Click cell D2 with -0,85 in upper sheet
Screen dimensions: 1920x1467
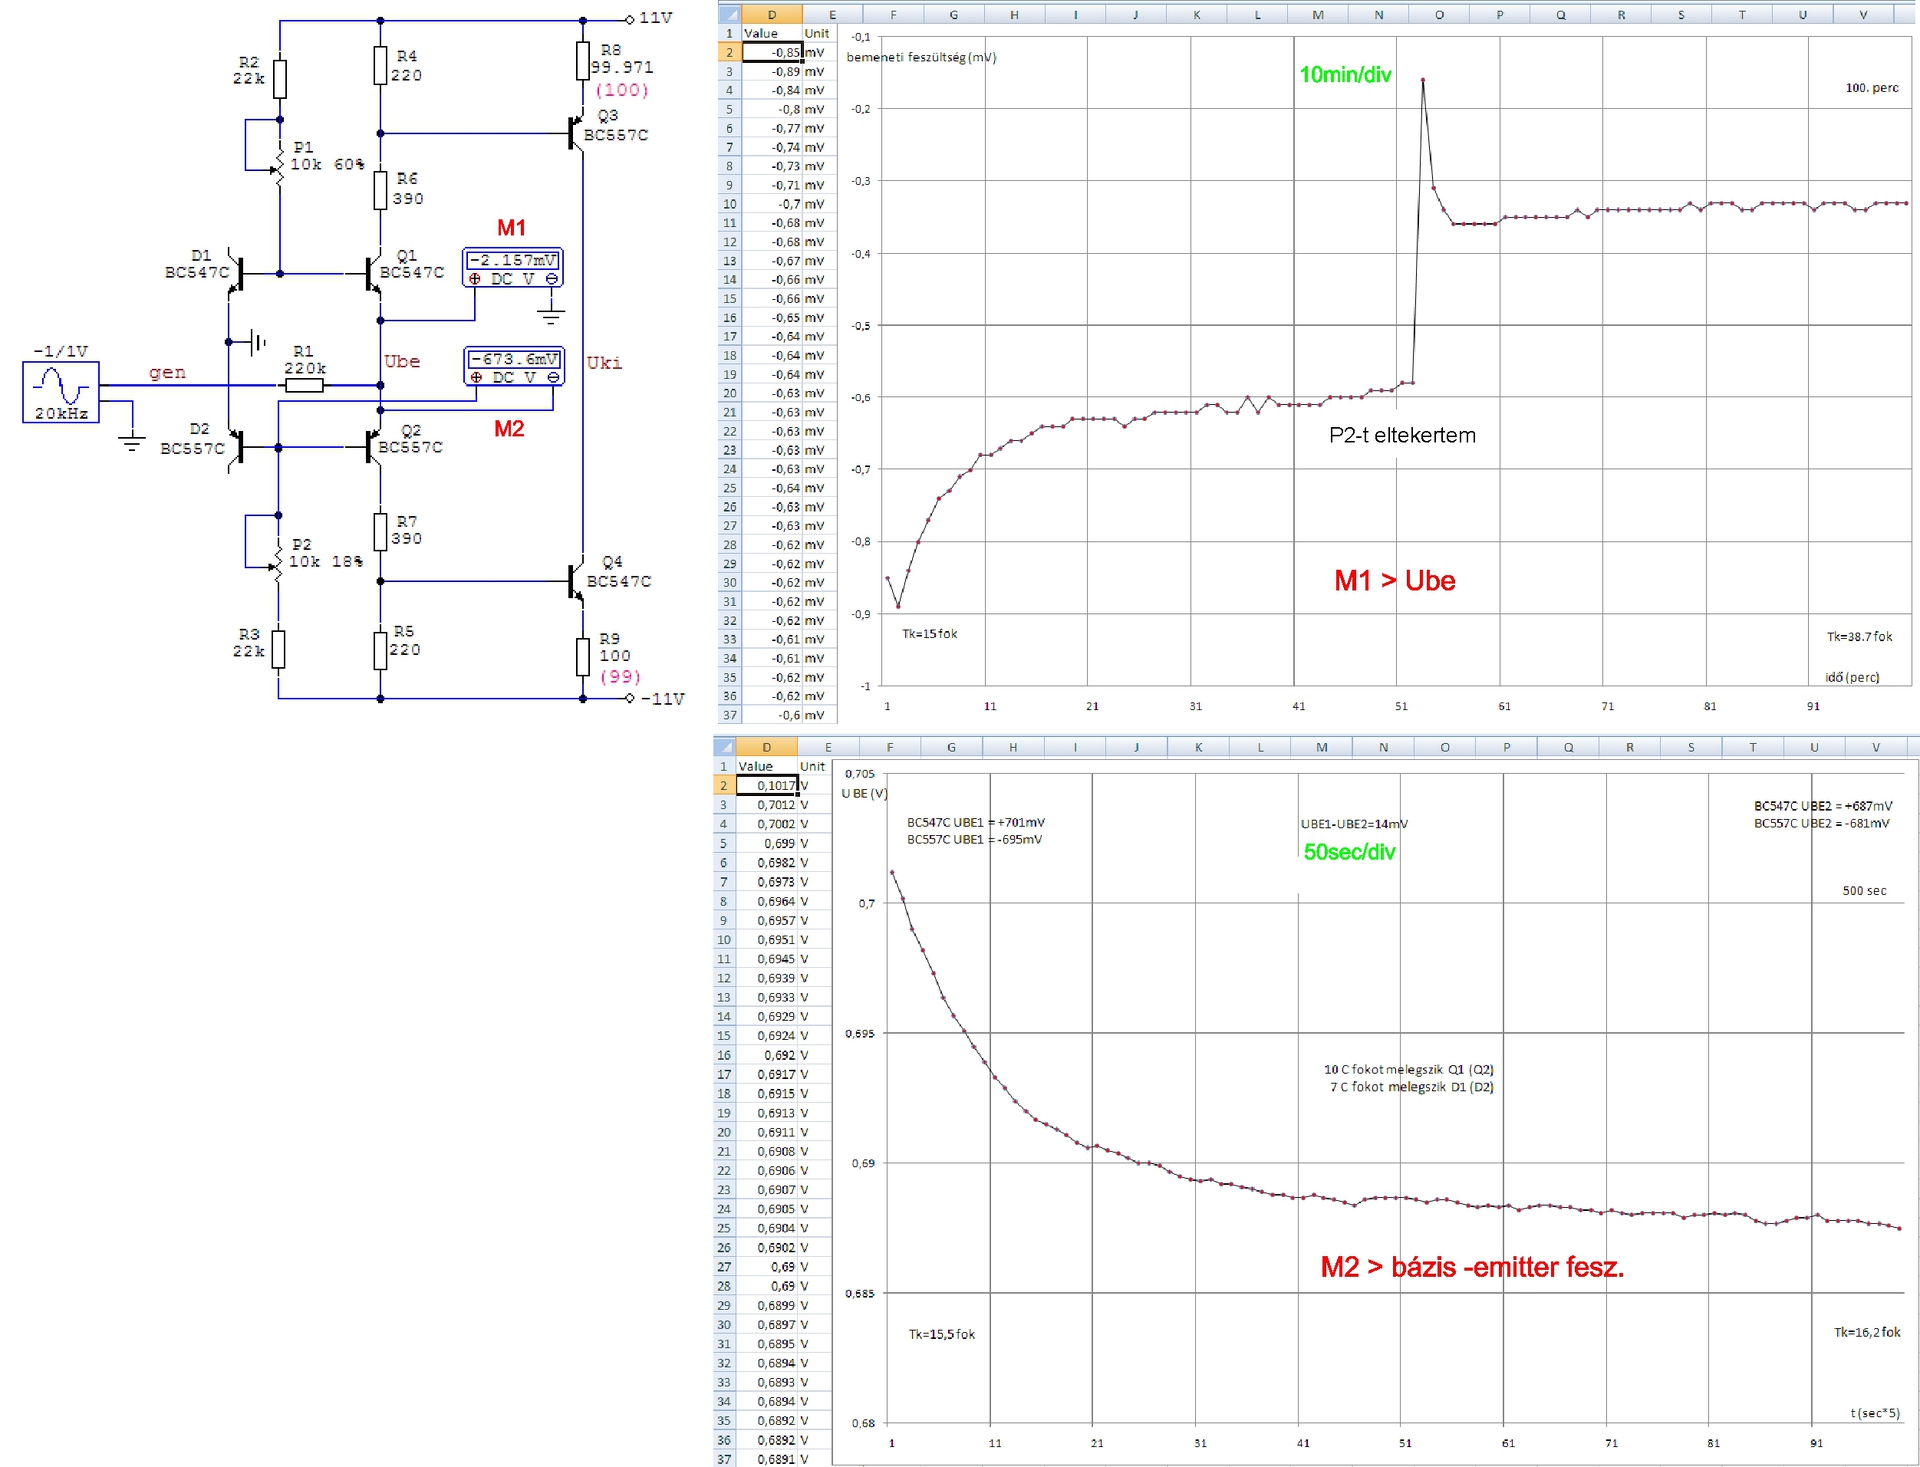(771, 52)
